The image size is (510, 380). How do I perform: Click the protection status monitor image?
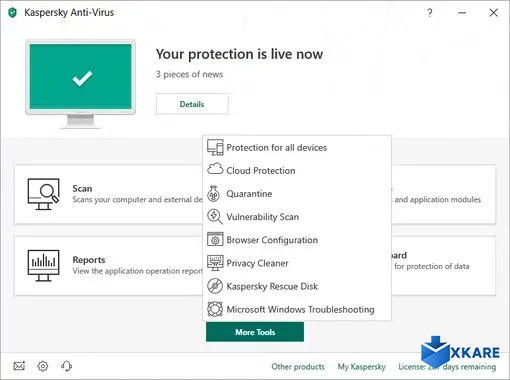(80, 84)
